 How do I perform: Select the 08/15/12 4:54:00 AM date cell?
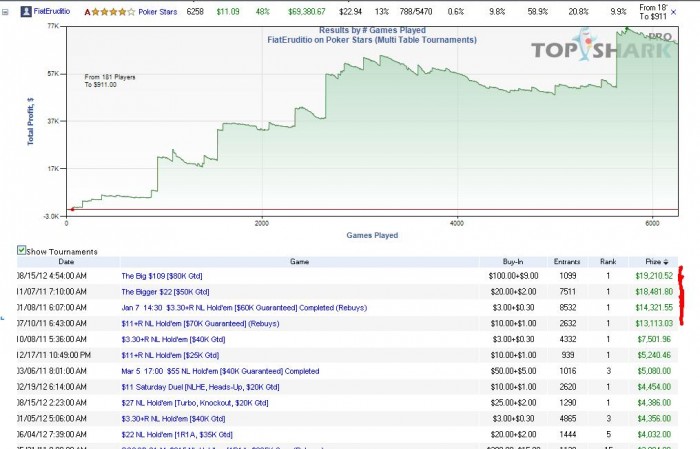(52, 276)
